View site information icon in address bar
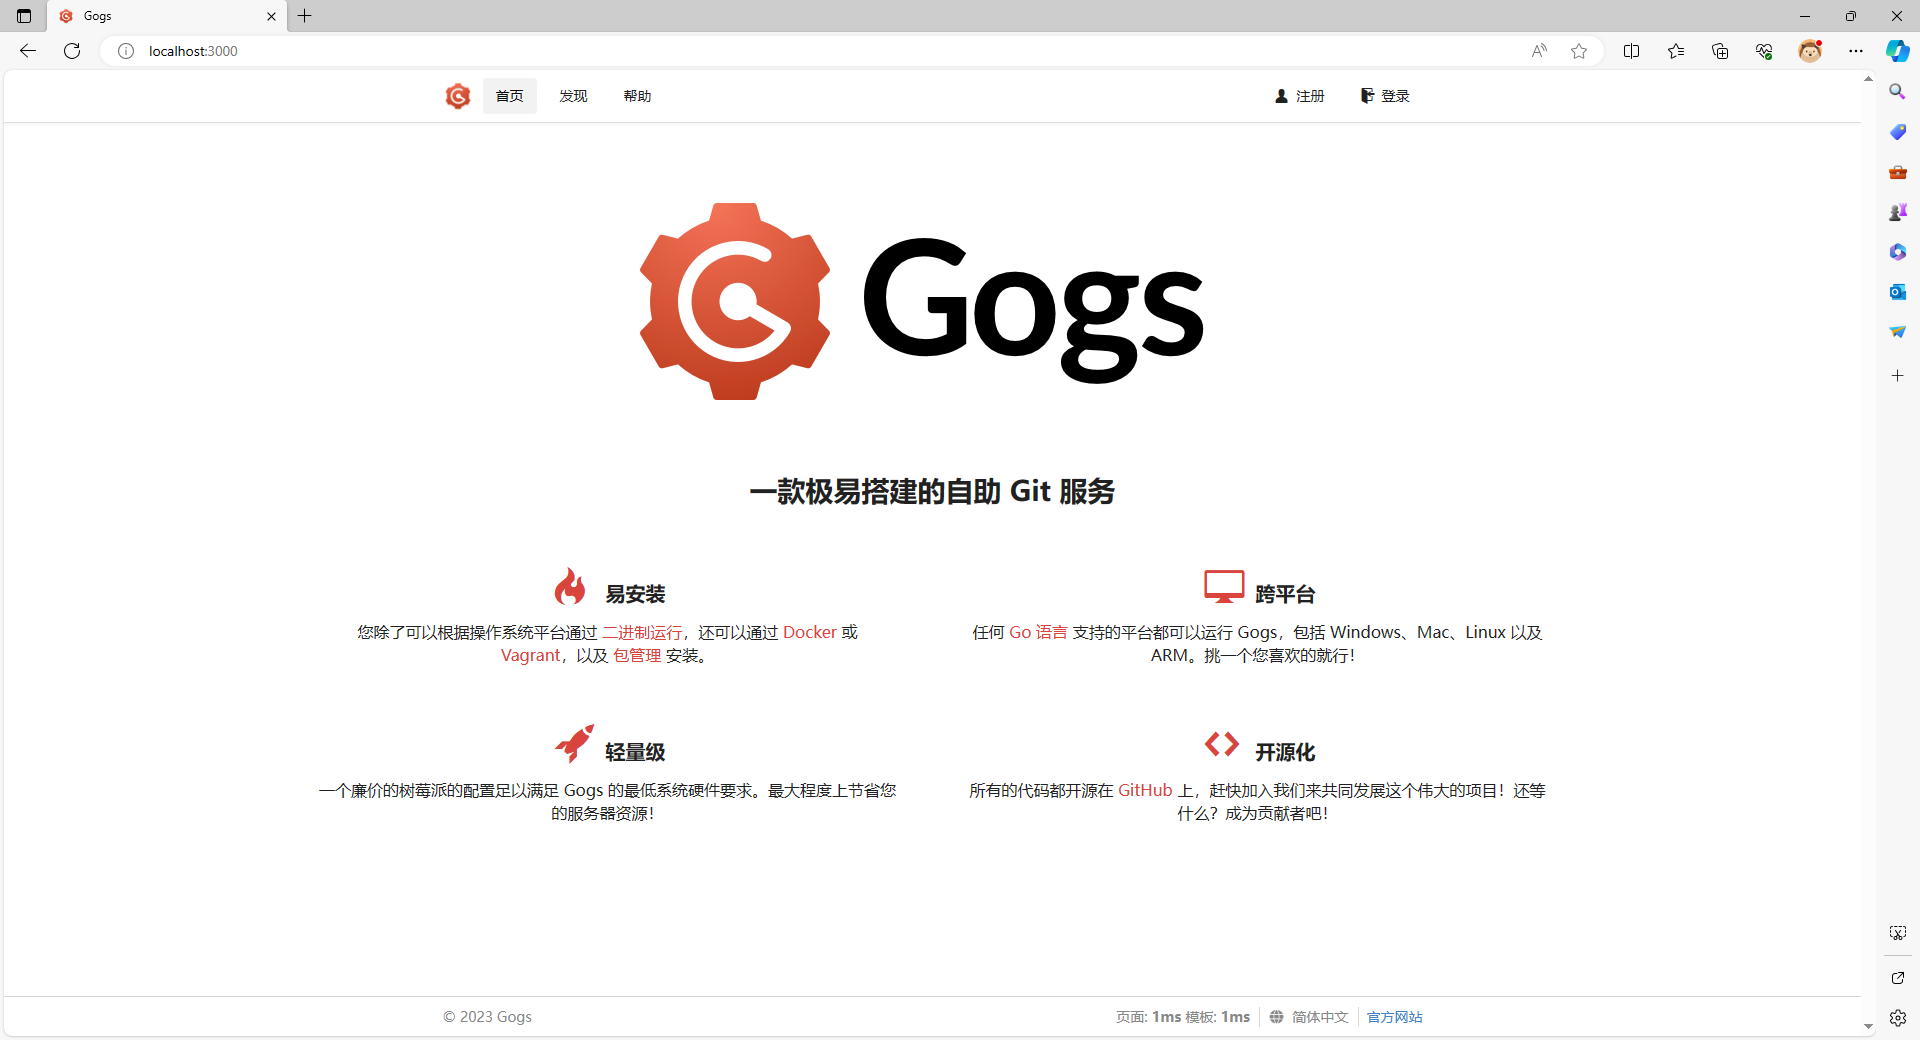This screenshot has width=1920, height=1040. pos(126,51)
